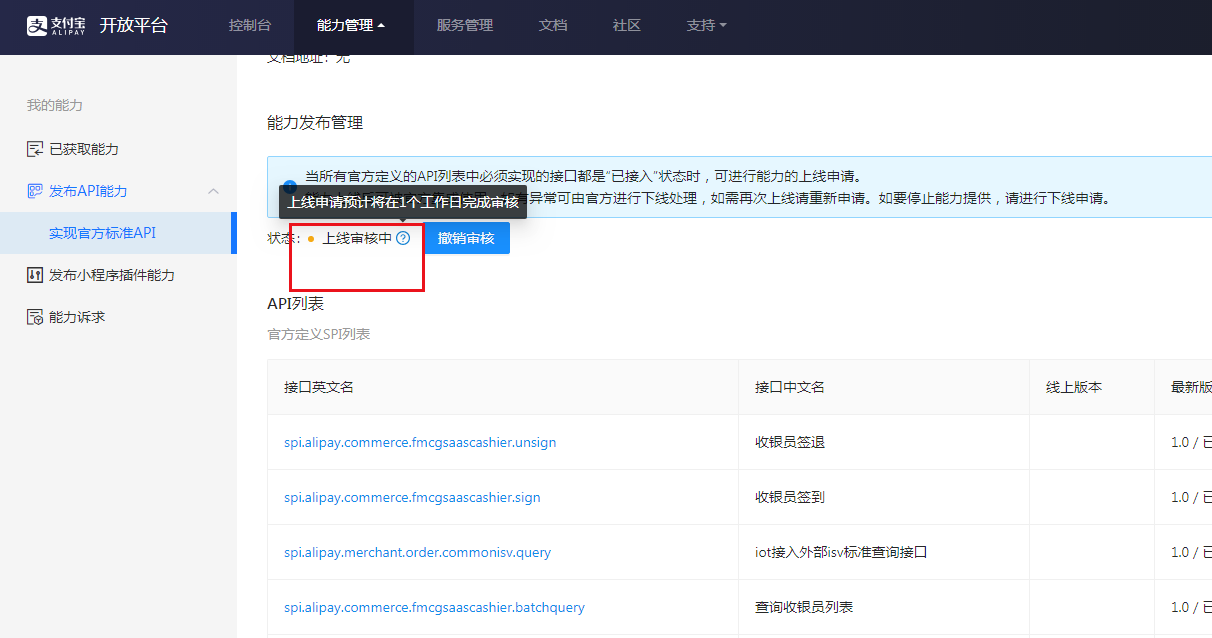Click the blue info icon in notice banner
Viewport: 1212px width, 638px height.
(x=289, y=186)
